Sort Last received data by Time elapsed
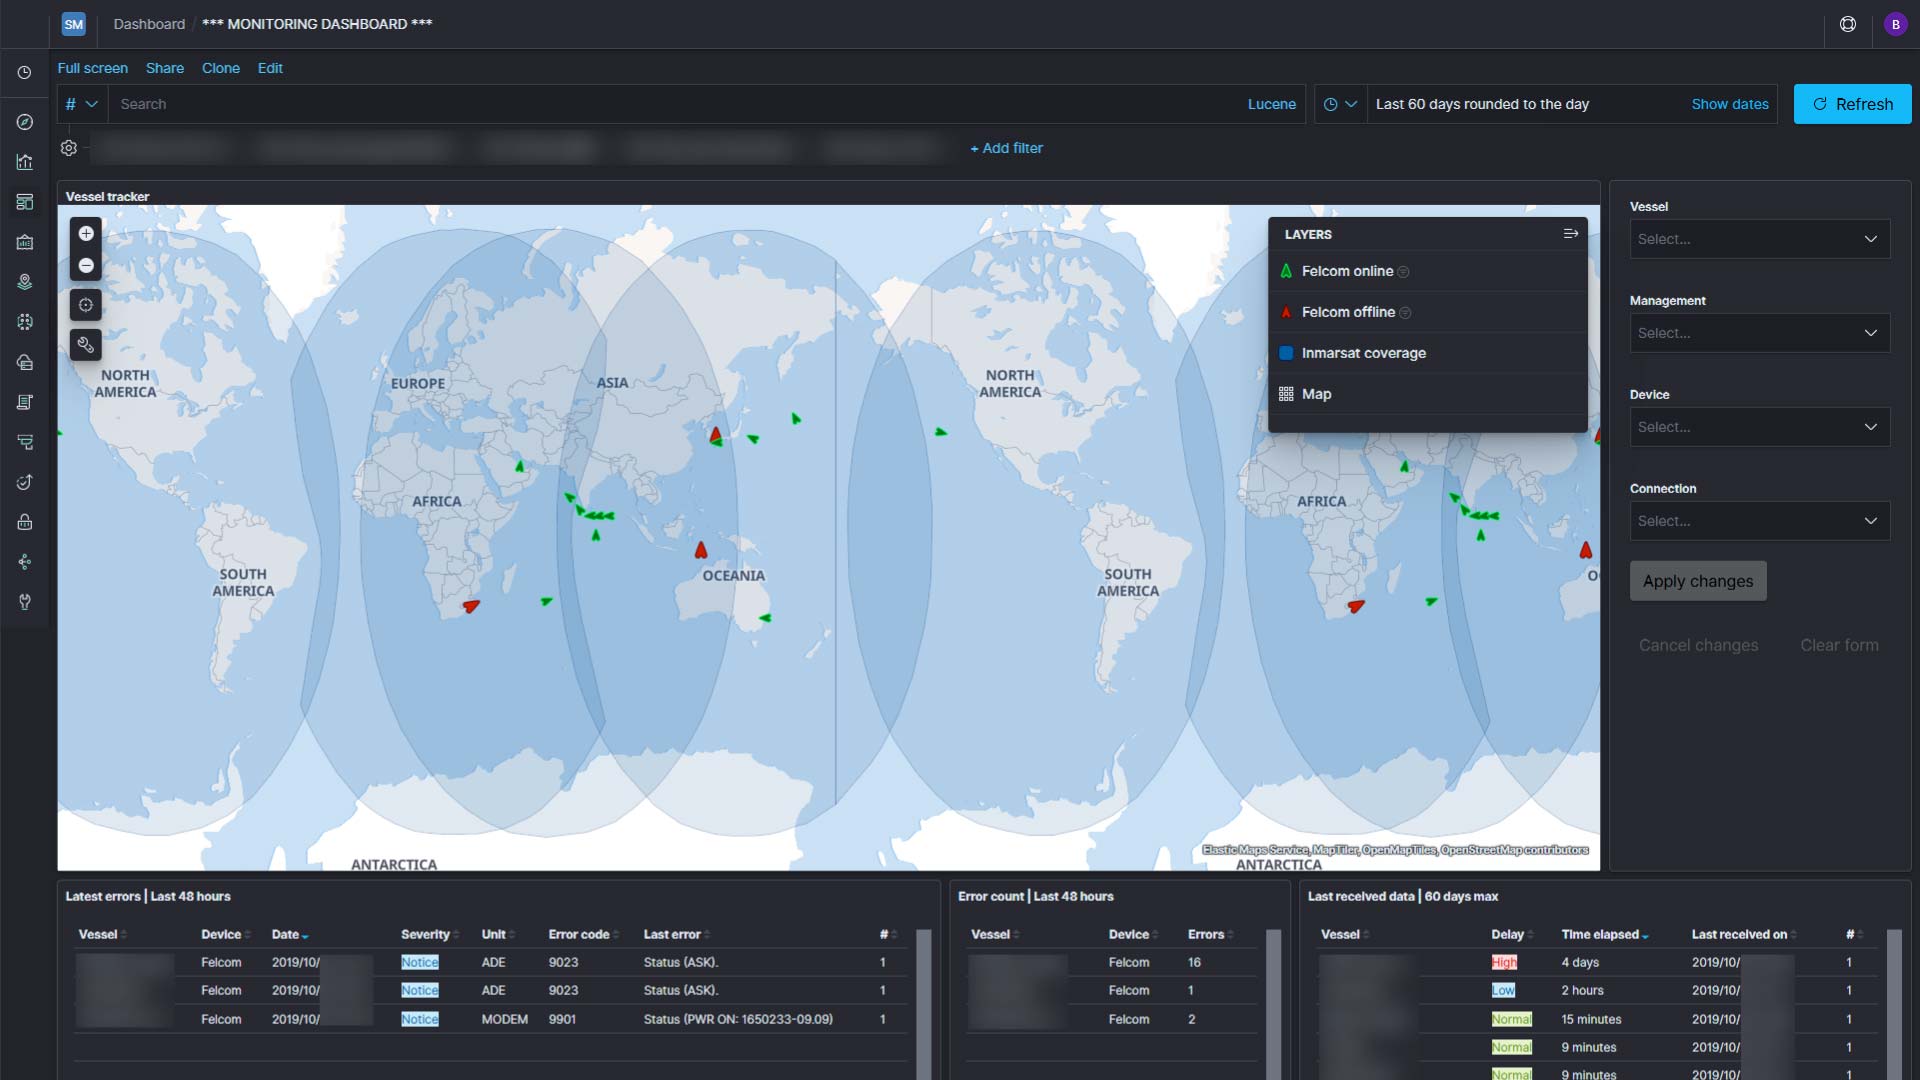The width and height of the screenshot is (1920, 1080). click(x=1605, y=934)
